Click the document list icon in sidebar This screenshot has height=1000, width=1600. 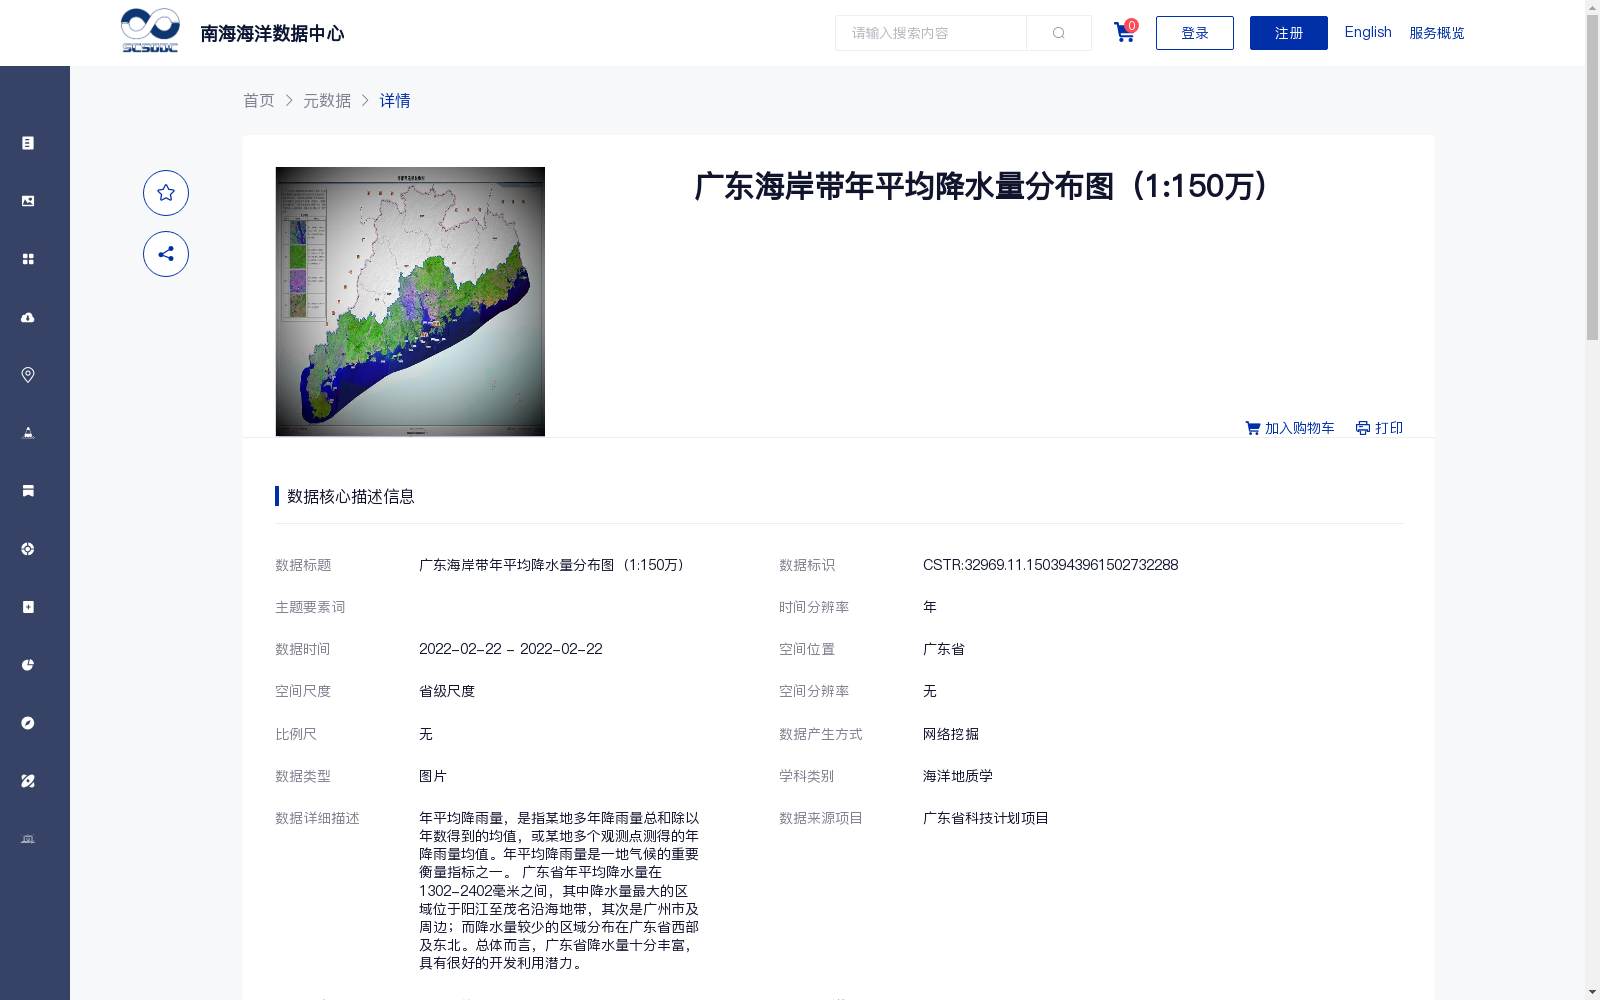(28, 143)
